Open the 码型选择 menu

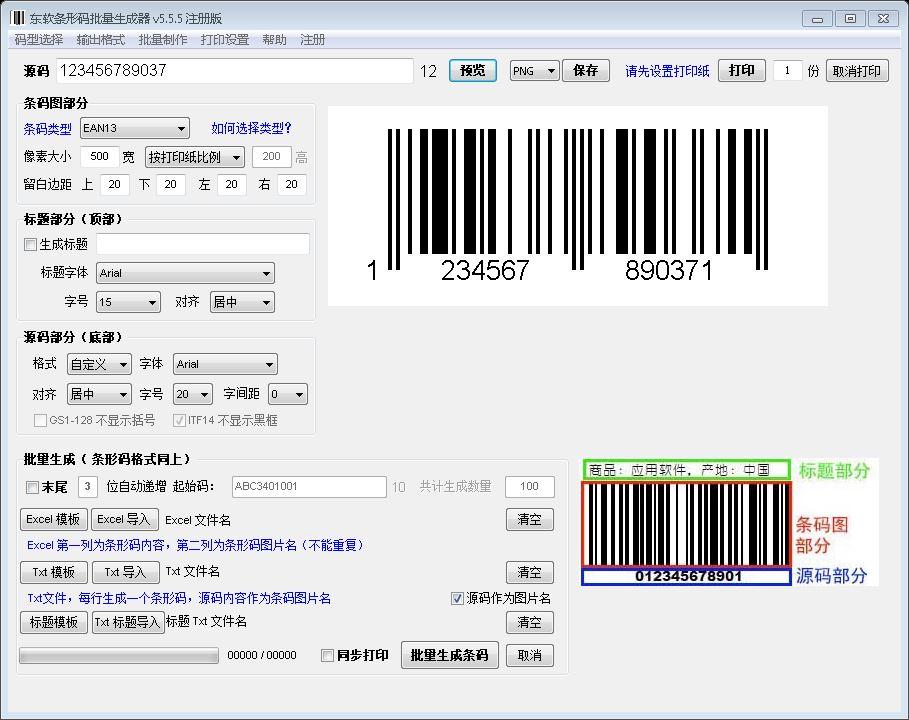[x=39, y=39]
